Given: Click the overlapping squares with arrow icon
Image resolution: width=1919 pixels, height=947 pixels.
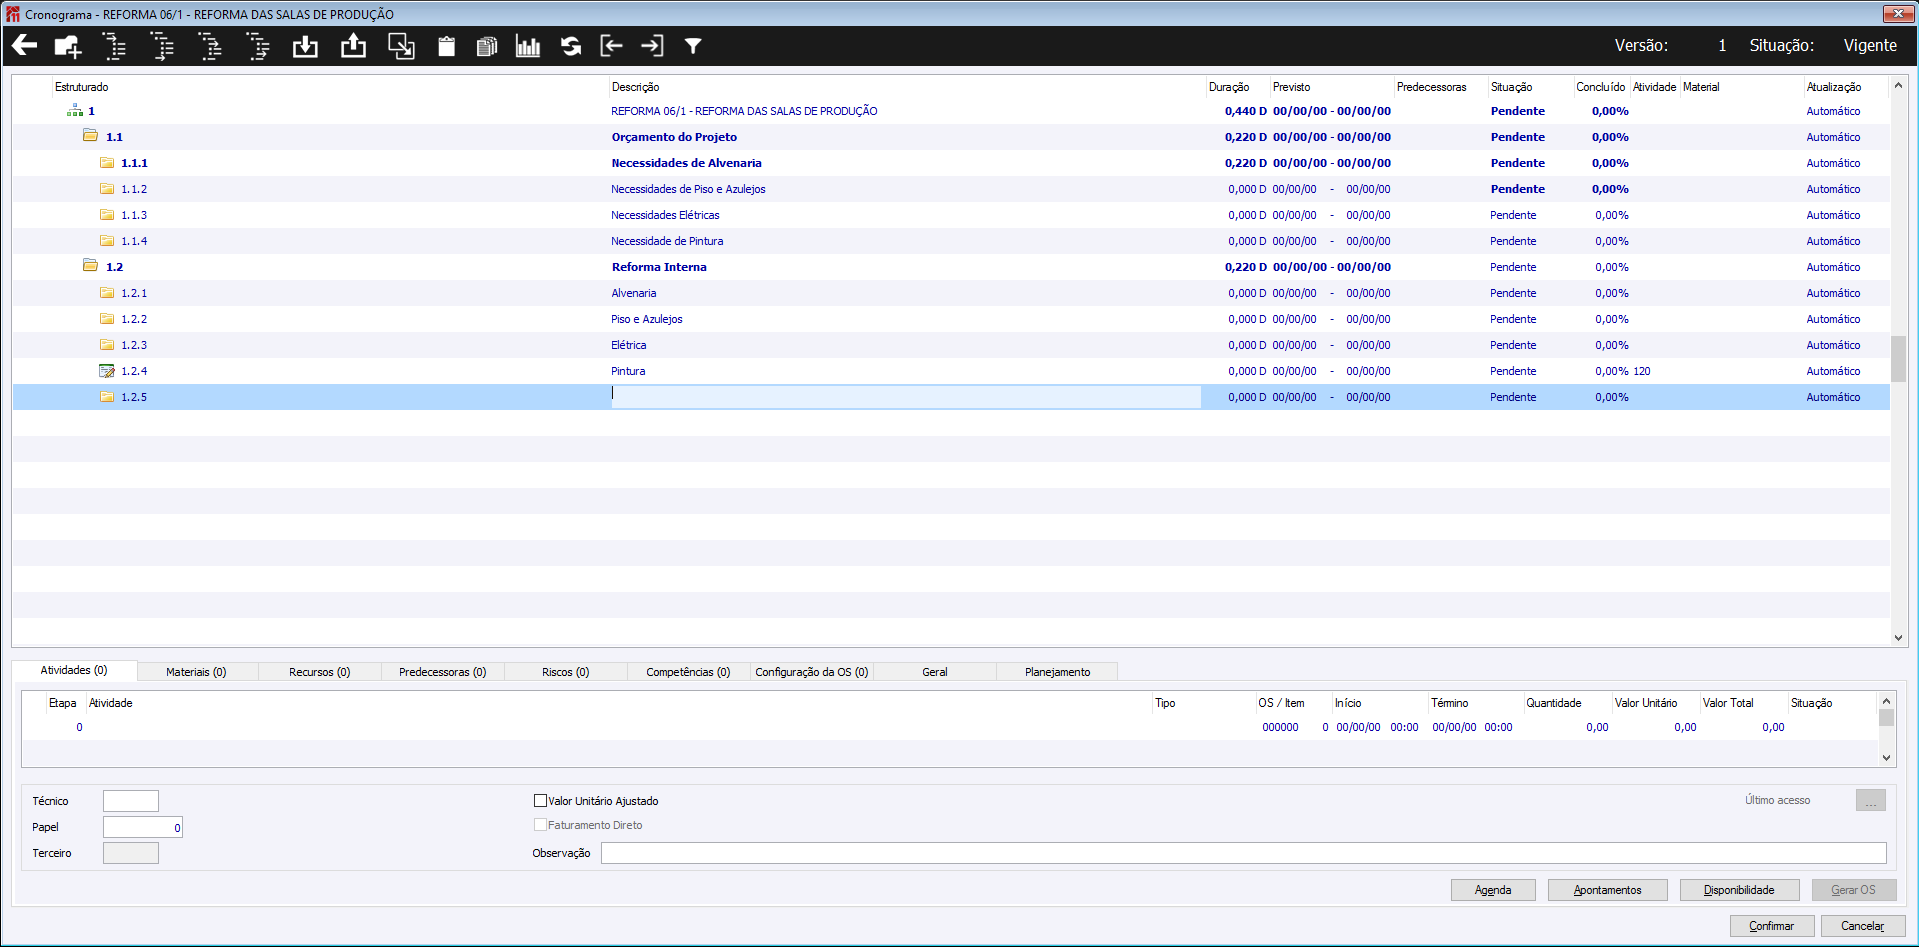Looking at the screenshot, I should pyautogui.click(x=401, y=46).
